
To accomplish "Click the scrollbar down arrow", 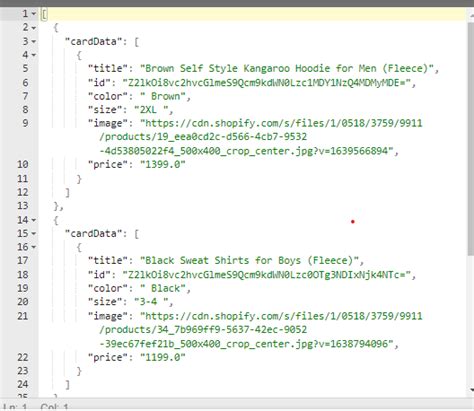I will [471, 389].
